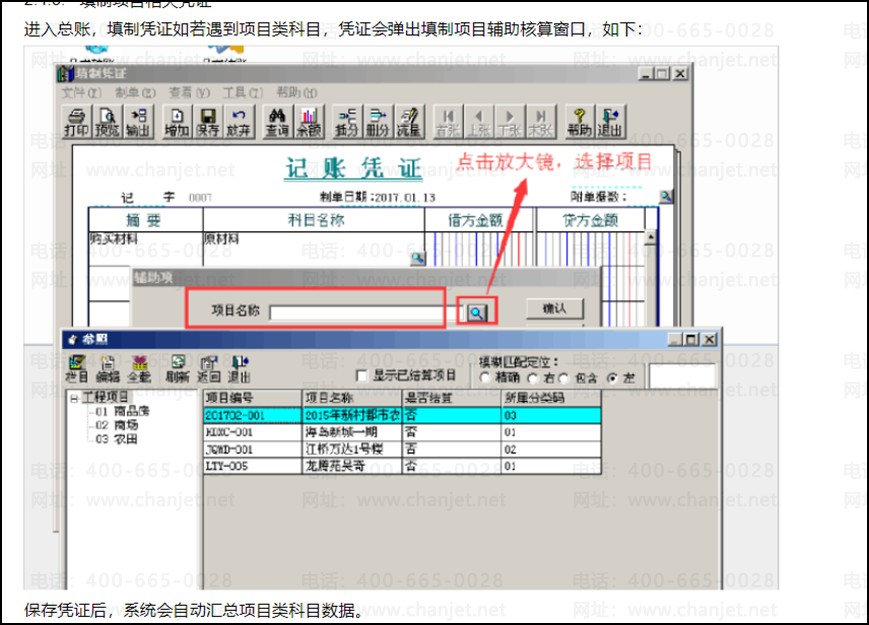Image resolution: width=869 pixels, height=625 pixels.
Task: Maximize the 参照 reference window
Action: tap(692, 339)
